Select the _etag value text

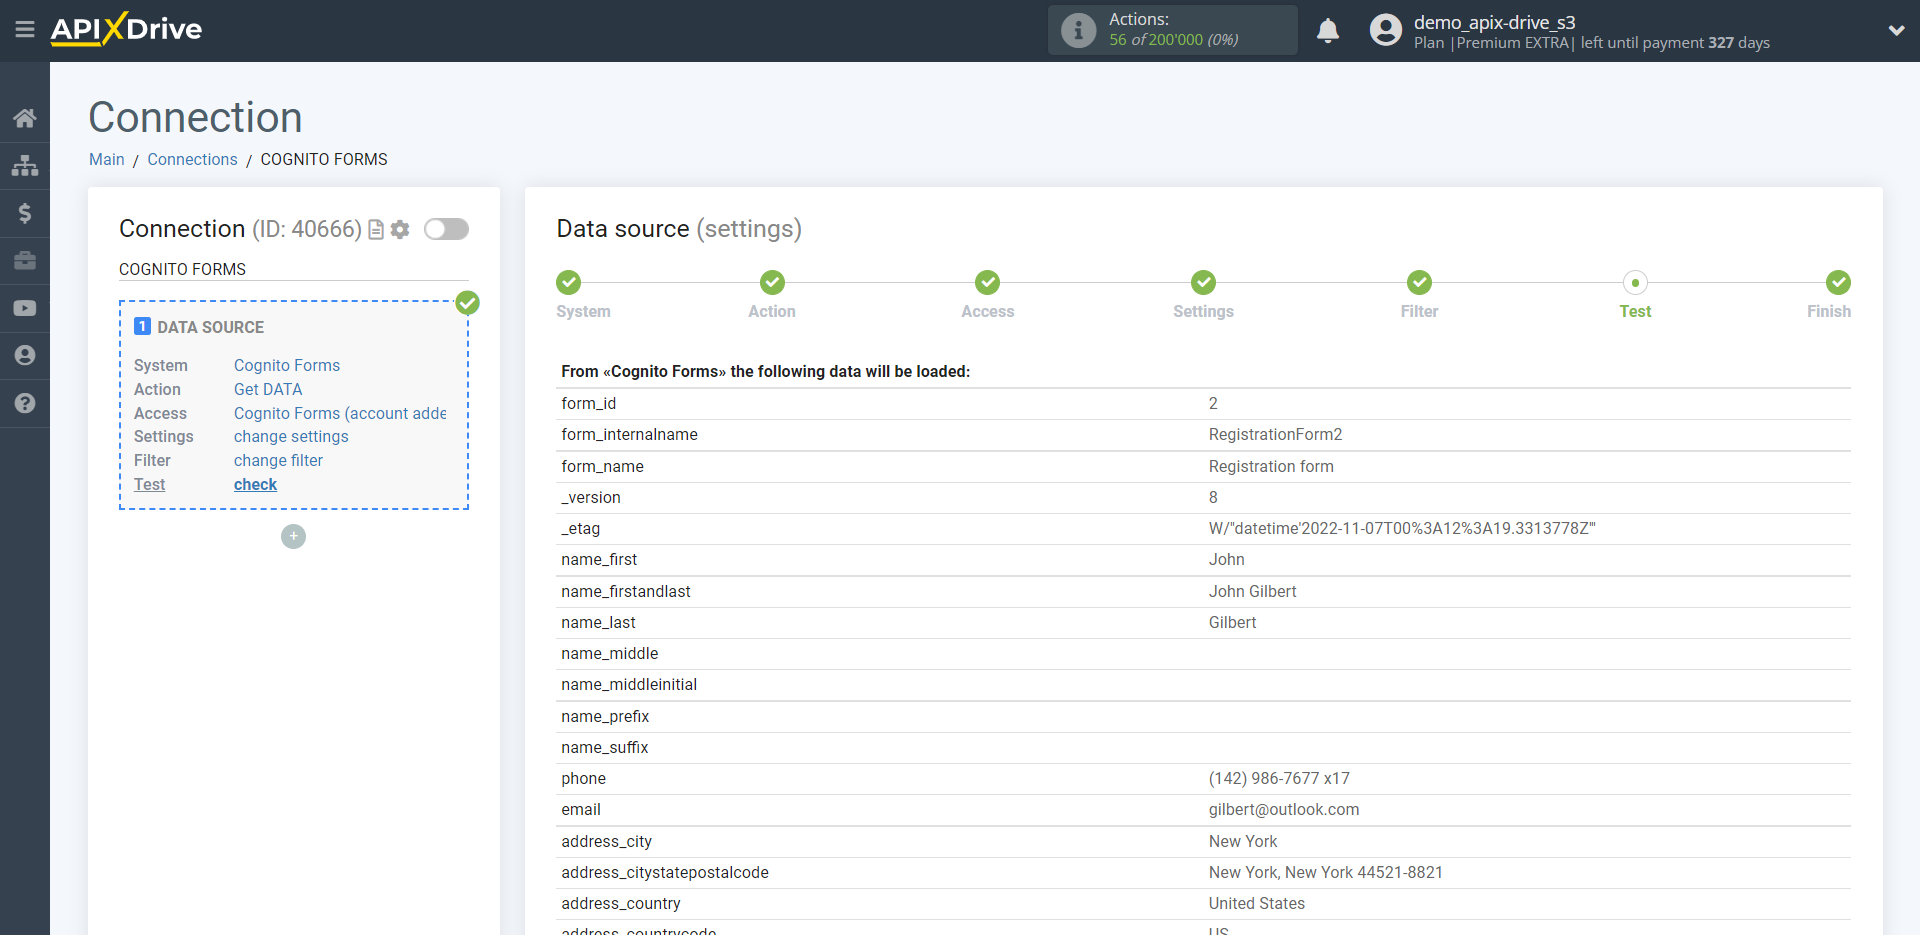(1402, 529)
